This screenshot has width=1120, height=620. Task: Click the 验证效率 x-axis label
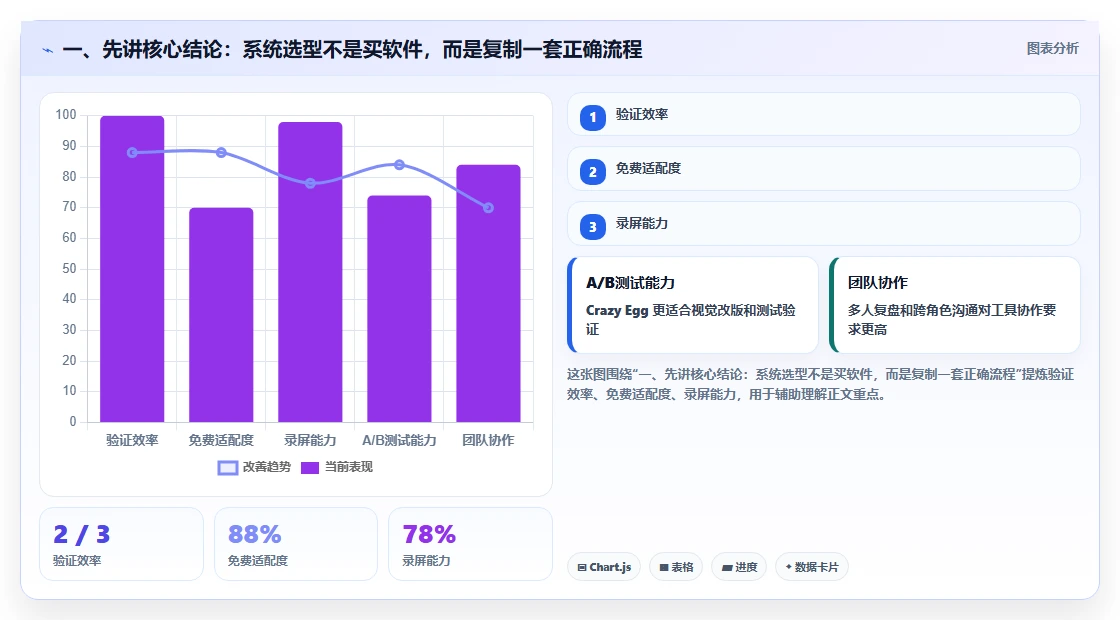pyautogui.click(x=132, y=440)
